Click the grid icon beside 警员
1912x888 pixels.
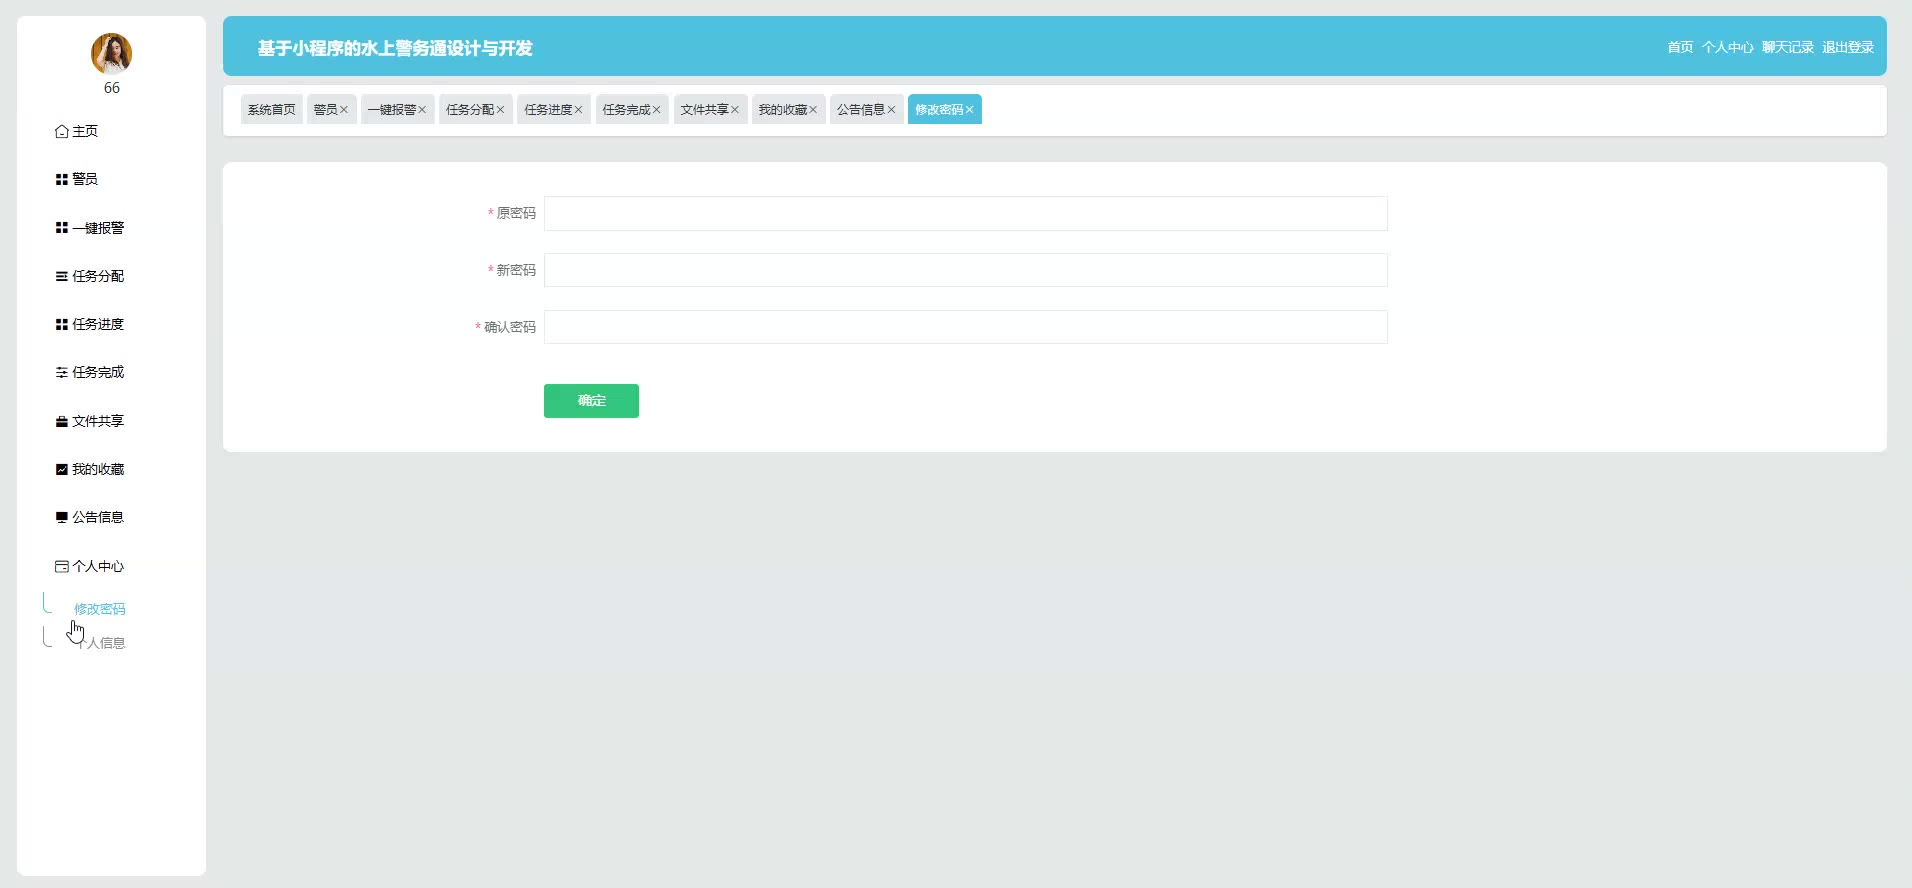coord(62,179)
